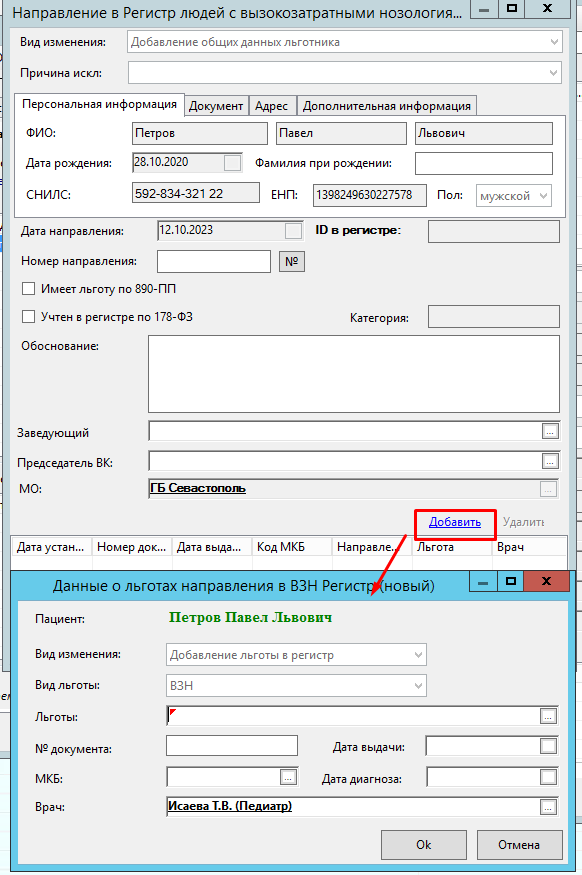Open the Дата выдачи calendar picker
The width and height of the screenshot is (582, 875).
click(x=548, y=746)
